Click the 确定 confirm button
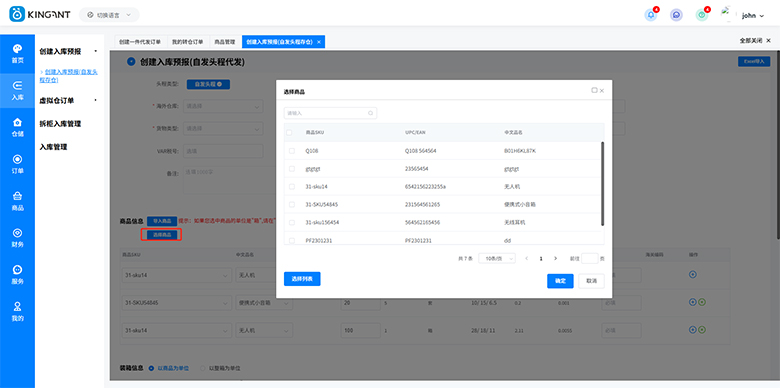 click(x=560, y=281)
